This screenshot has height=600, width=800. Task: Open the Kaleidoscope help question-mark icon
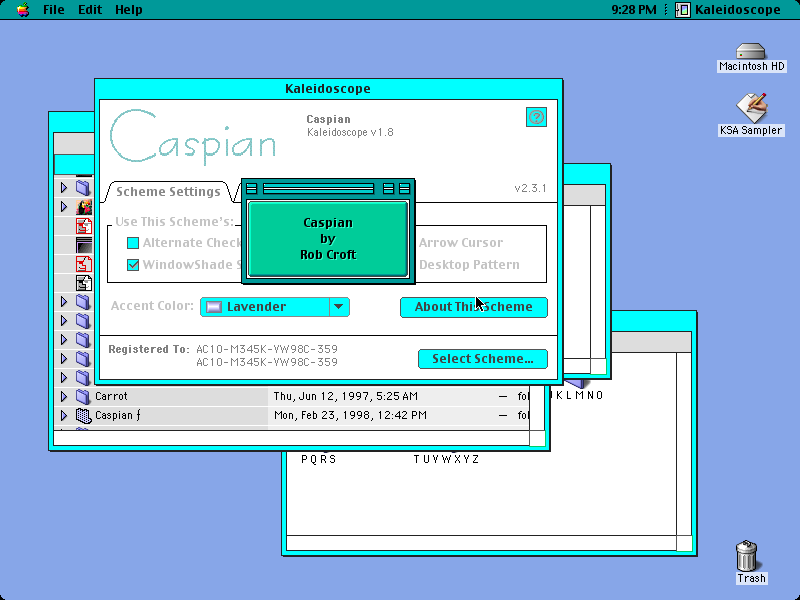point(536,117)
